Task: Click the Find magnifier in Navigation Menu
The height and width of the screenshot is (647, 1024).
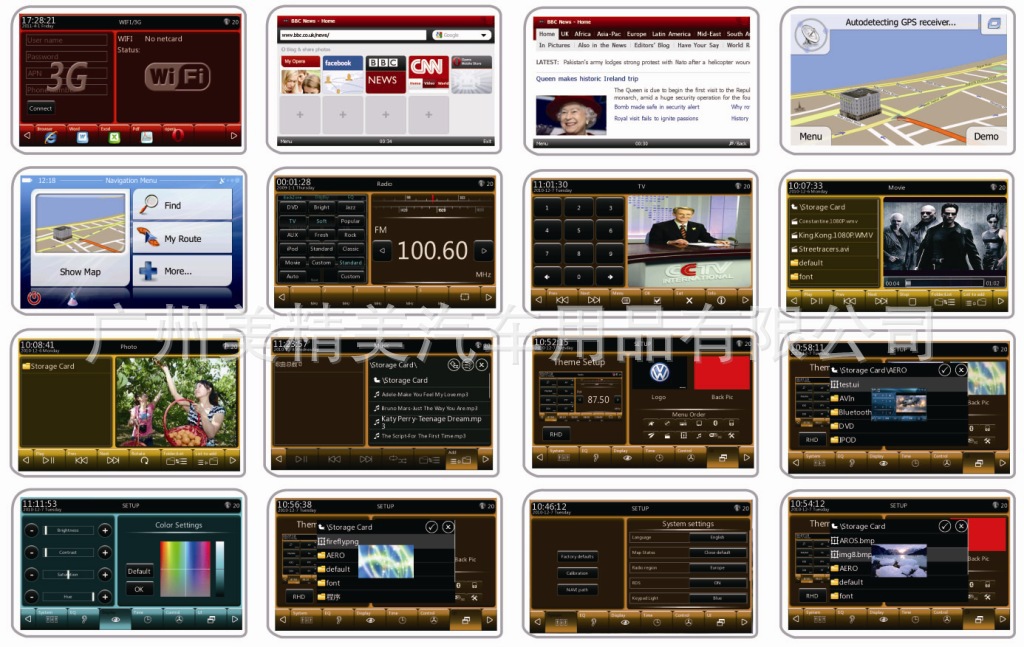Action: click(x=150, y=204)
